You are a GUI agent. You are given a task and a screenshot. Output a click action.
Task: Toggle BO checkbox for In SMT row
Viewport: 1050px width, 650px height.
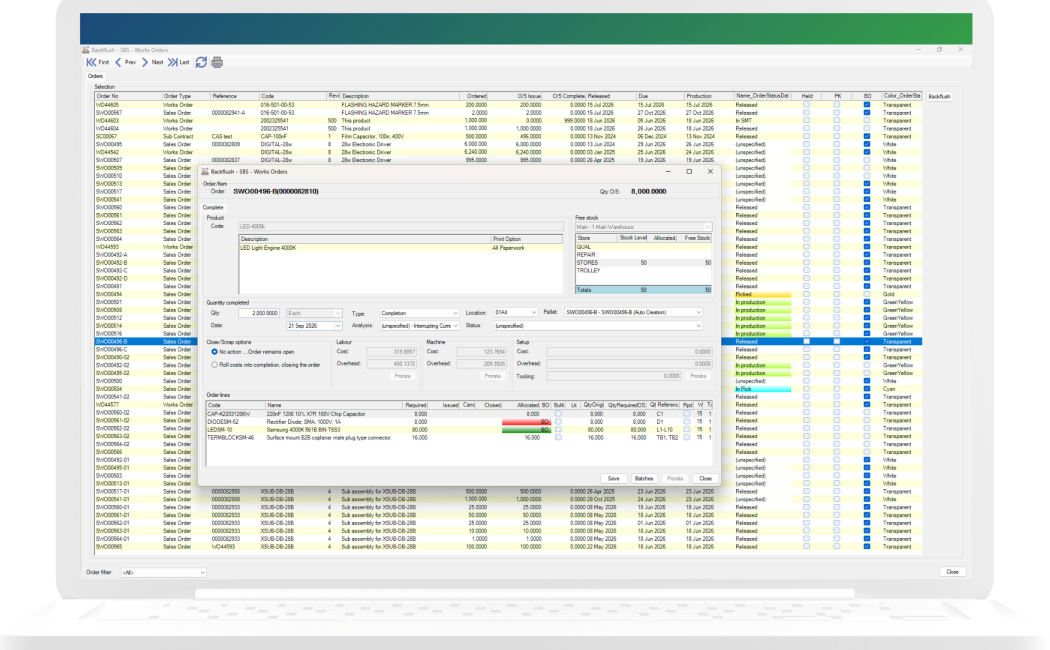[x=867, y=120]
